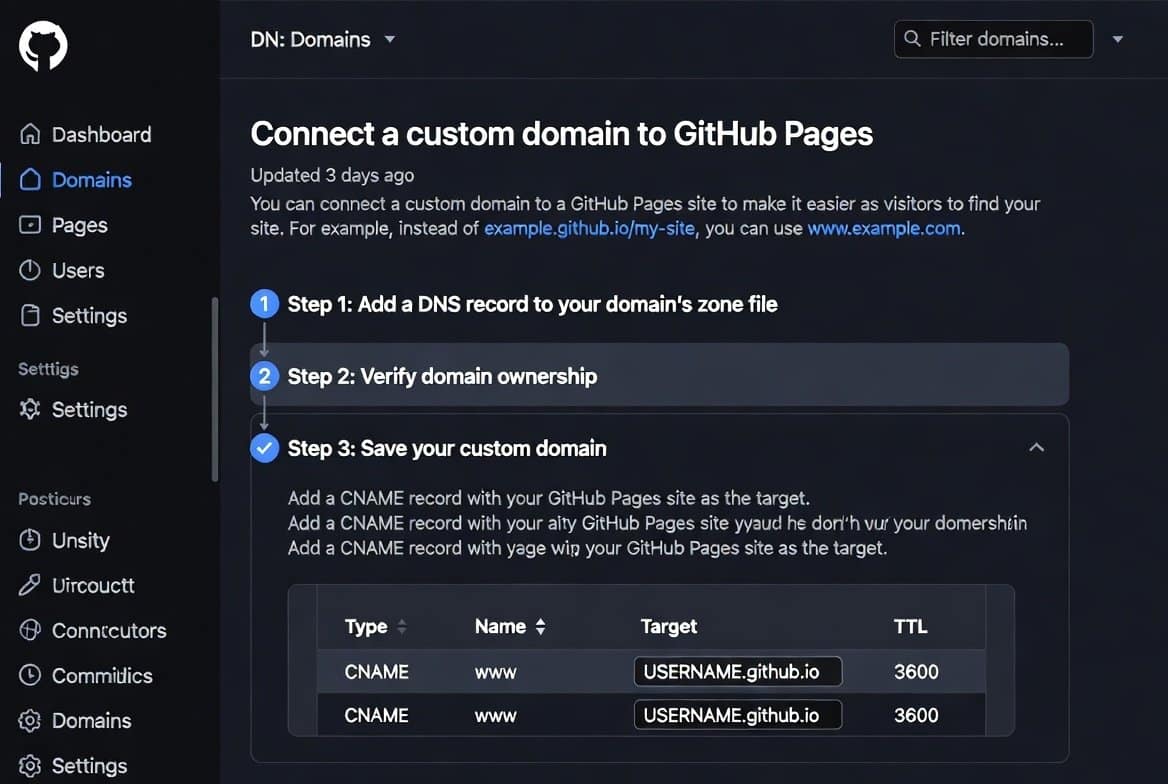
Task: Follow the example.github.io/my-site link
Action: (x=588, y=228)
